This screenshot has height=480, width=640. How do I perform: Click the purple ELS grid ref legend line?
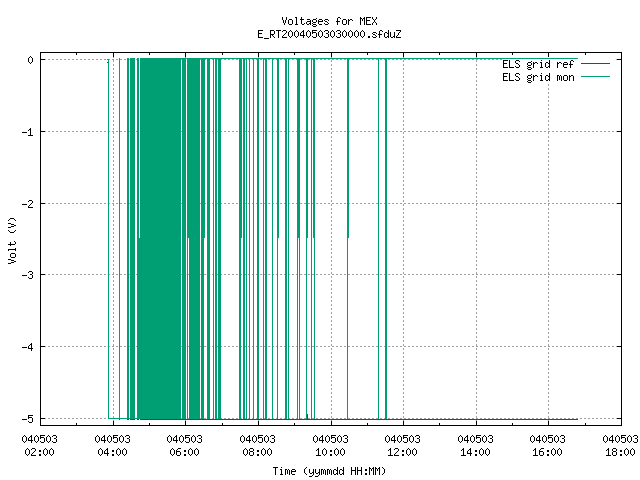click(x=596, y=64)
